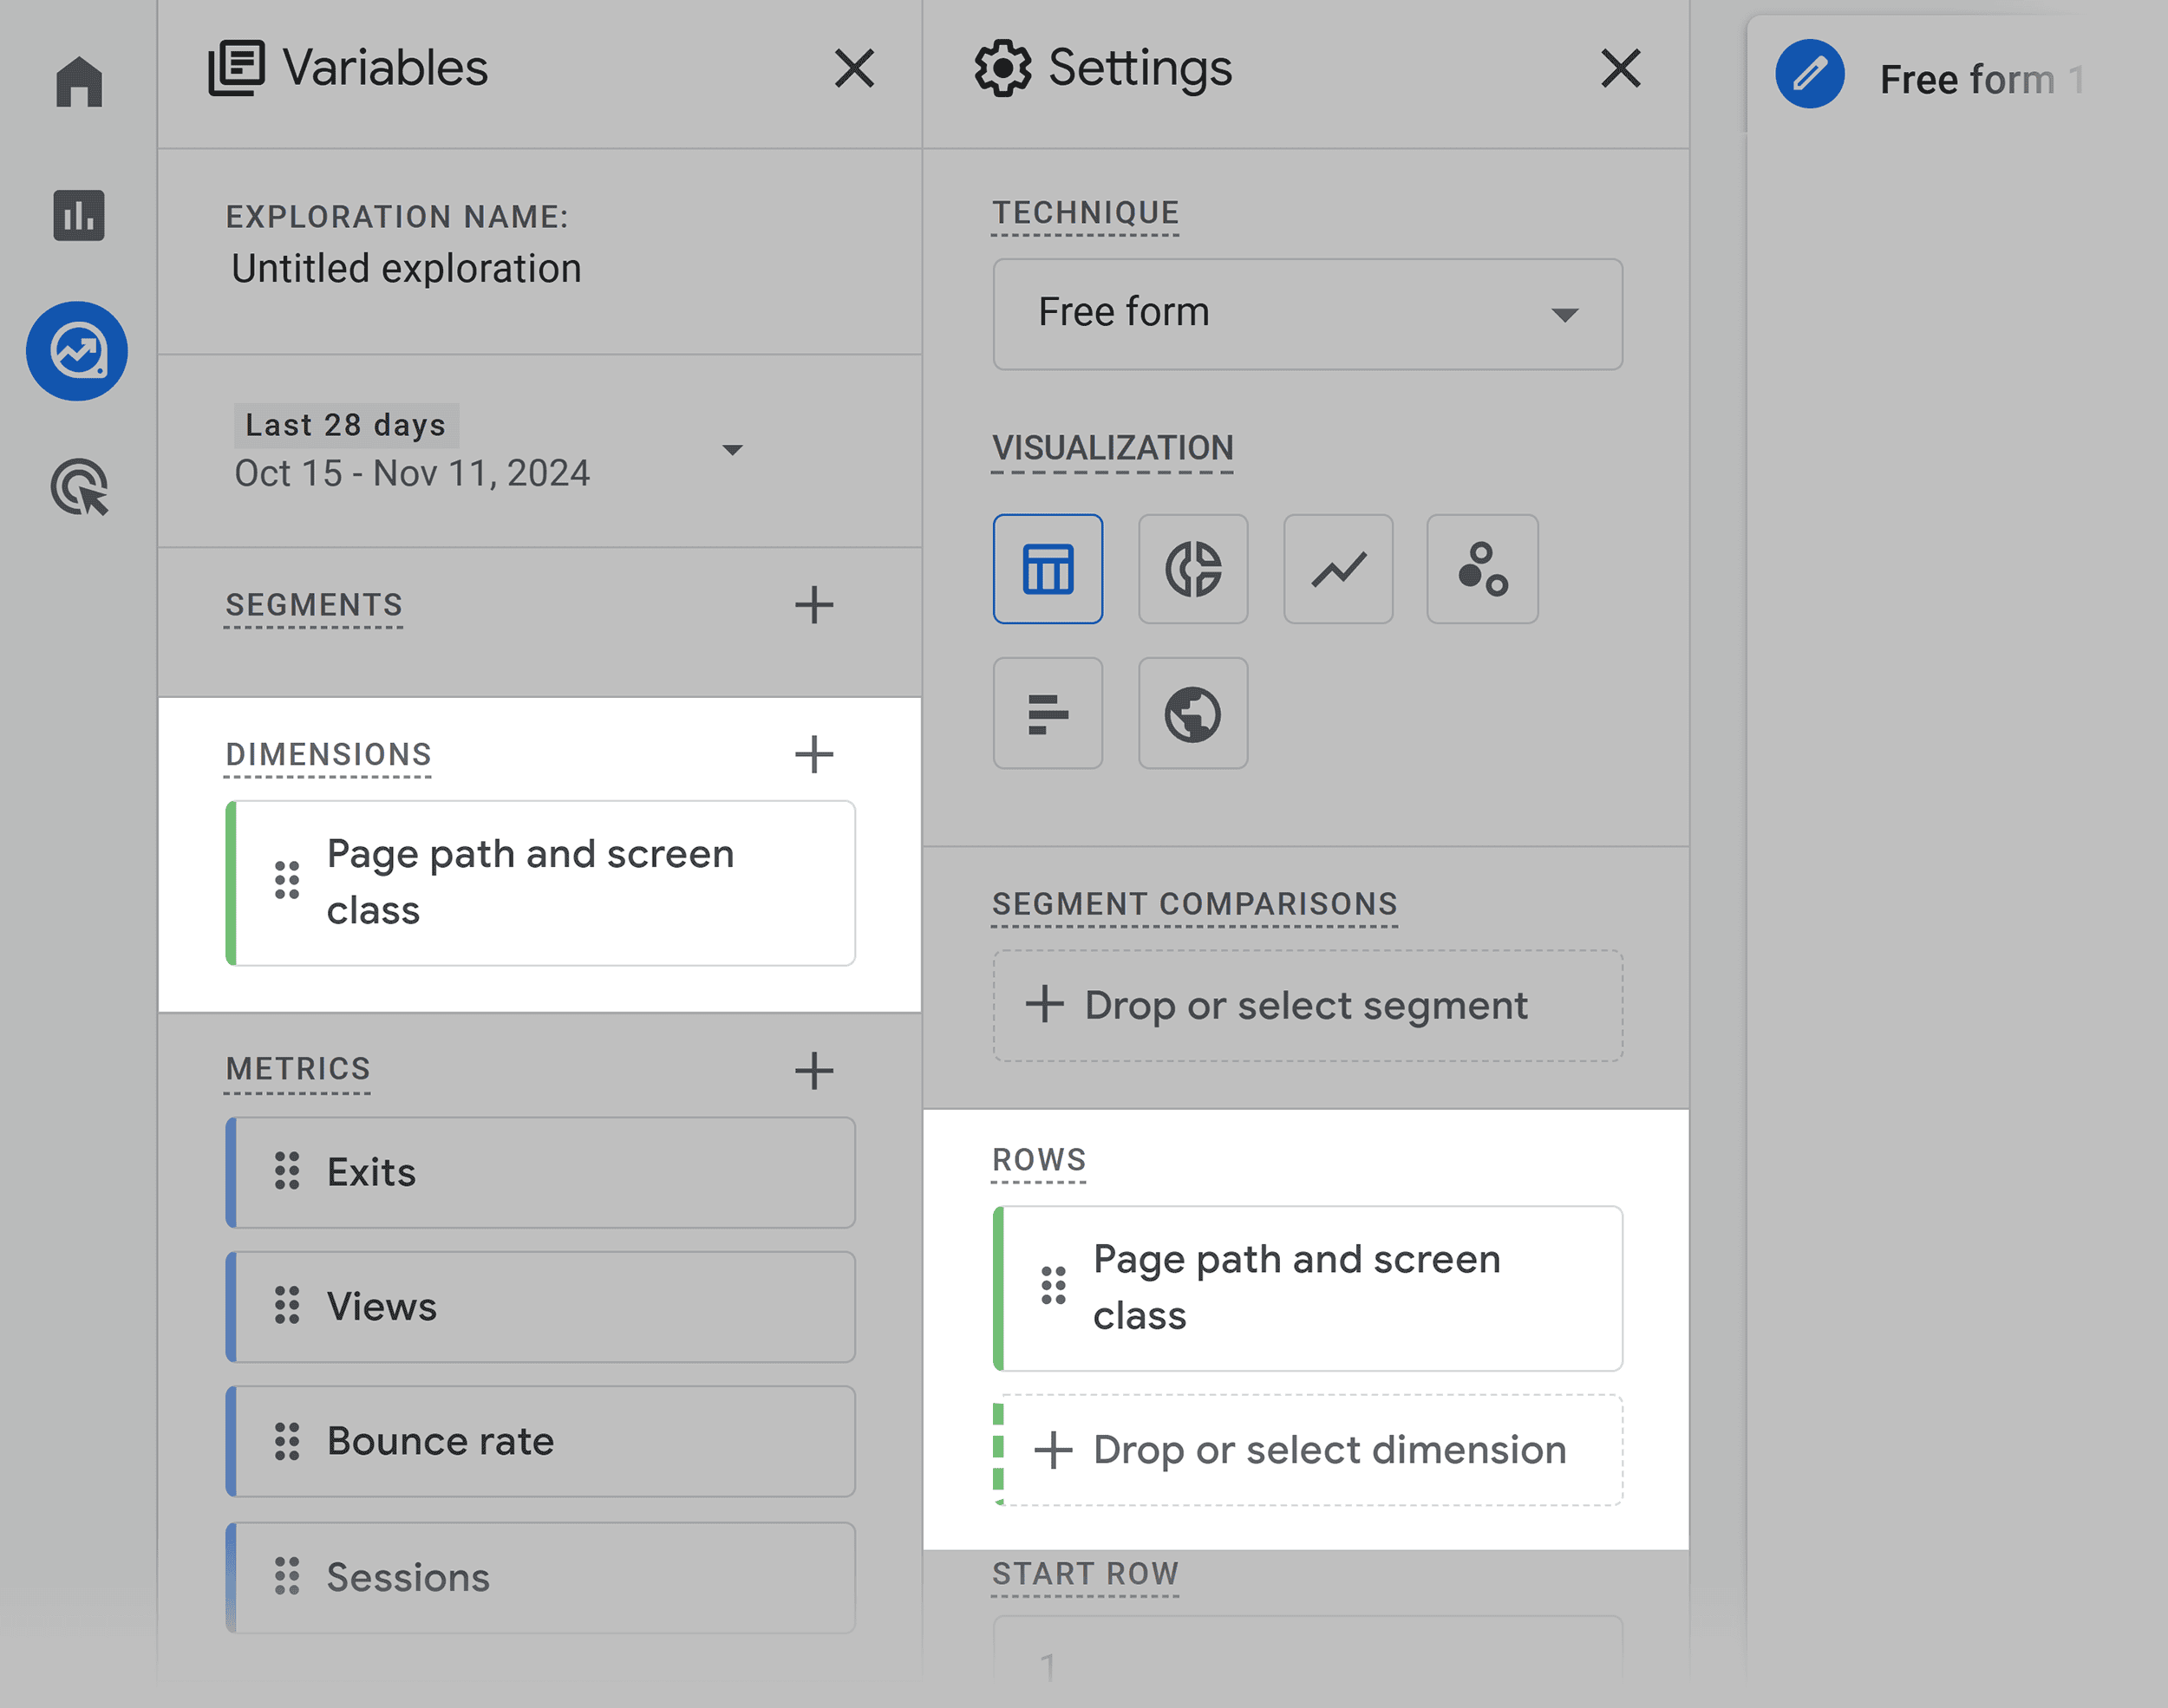2168x1708 pixels.
Task: Click Add segment plus icon
Action: tap(815, 603)
